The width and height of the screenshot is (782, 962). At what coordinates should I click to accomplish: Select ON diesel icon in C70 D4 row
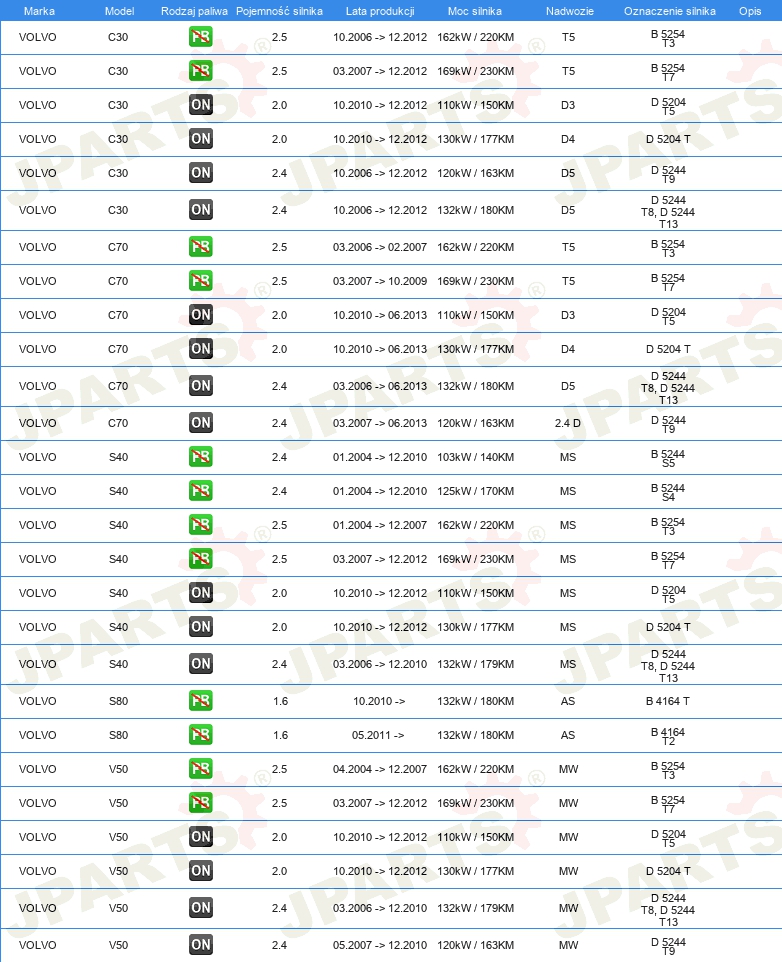tap(201, 348)
